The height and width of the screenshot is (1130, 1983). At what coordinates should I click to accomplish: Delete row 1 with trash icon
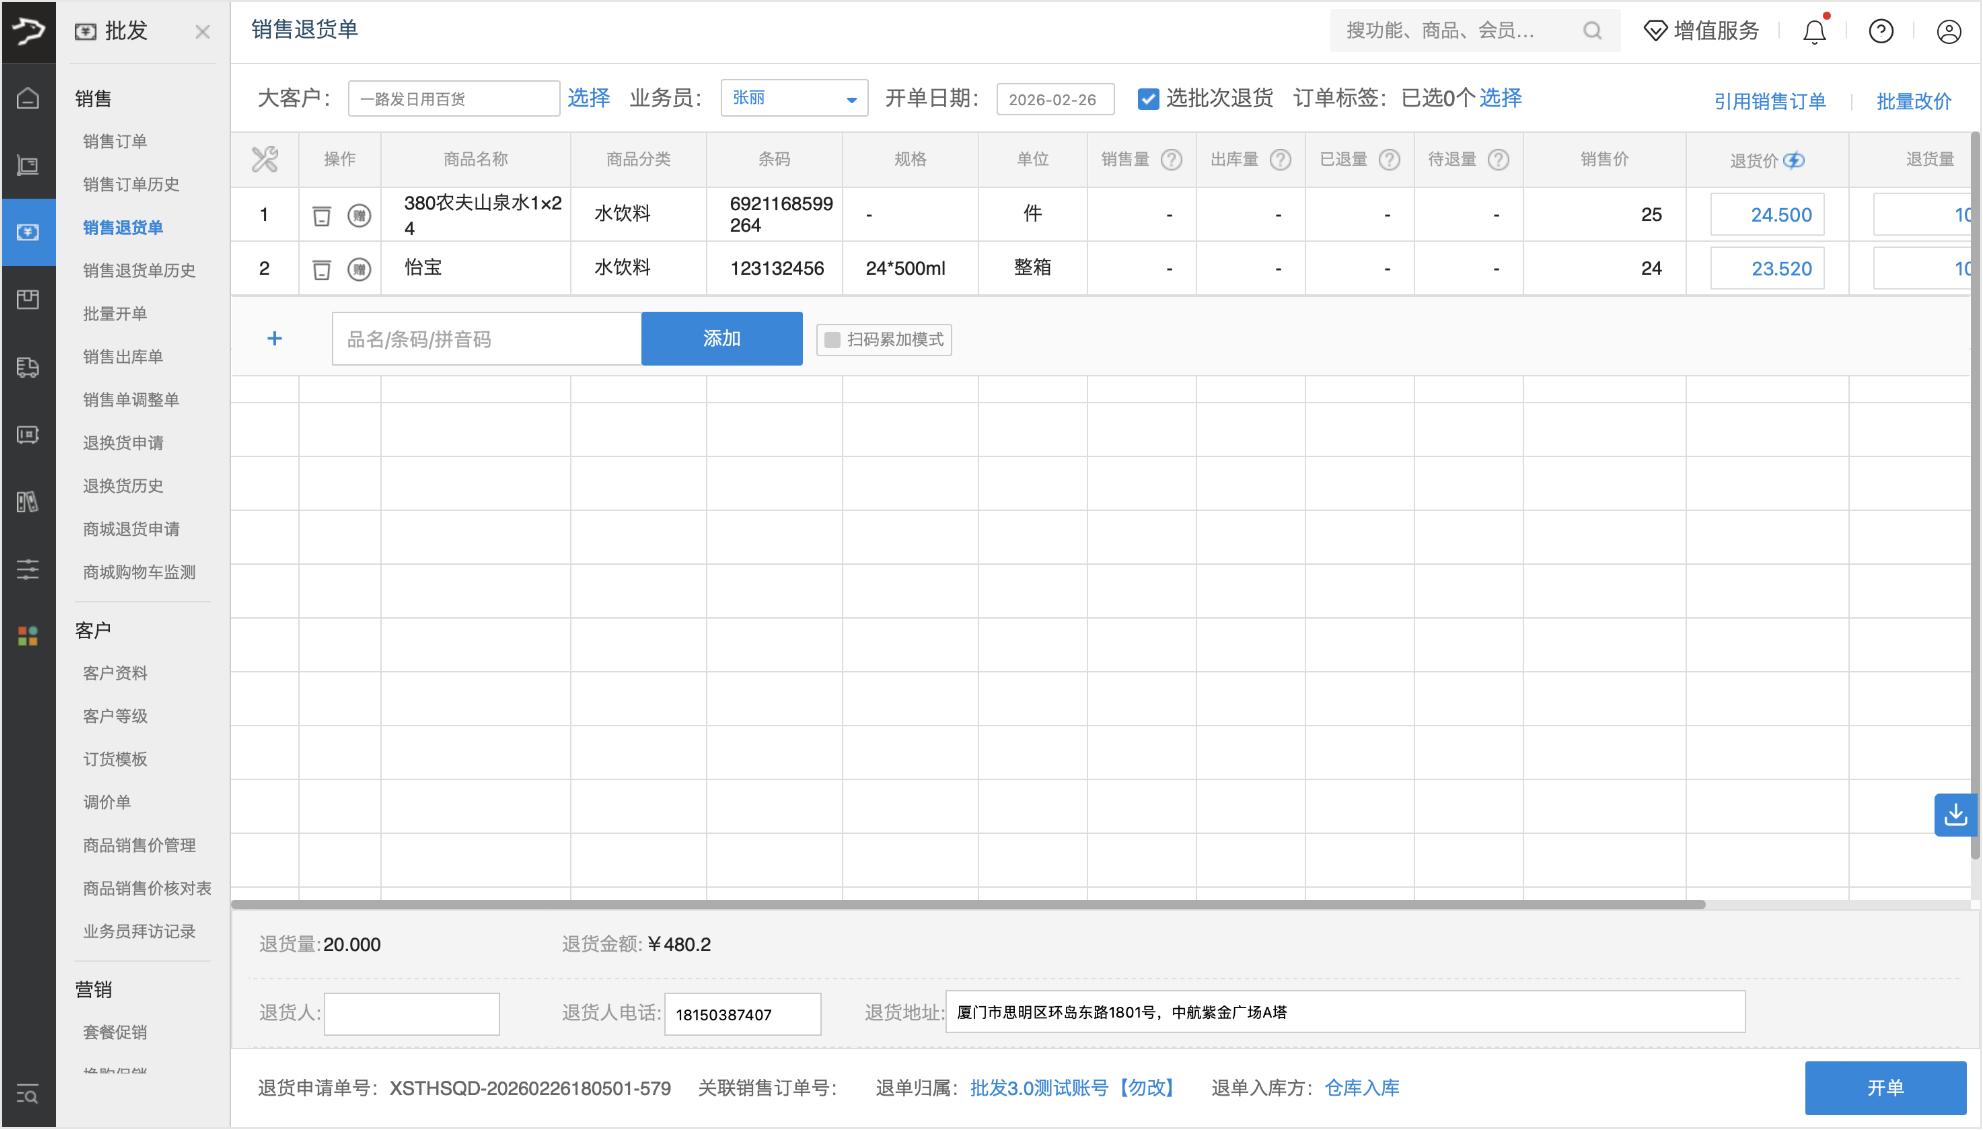[322, 215]
